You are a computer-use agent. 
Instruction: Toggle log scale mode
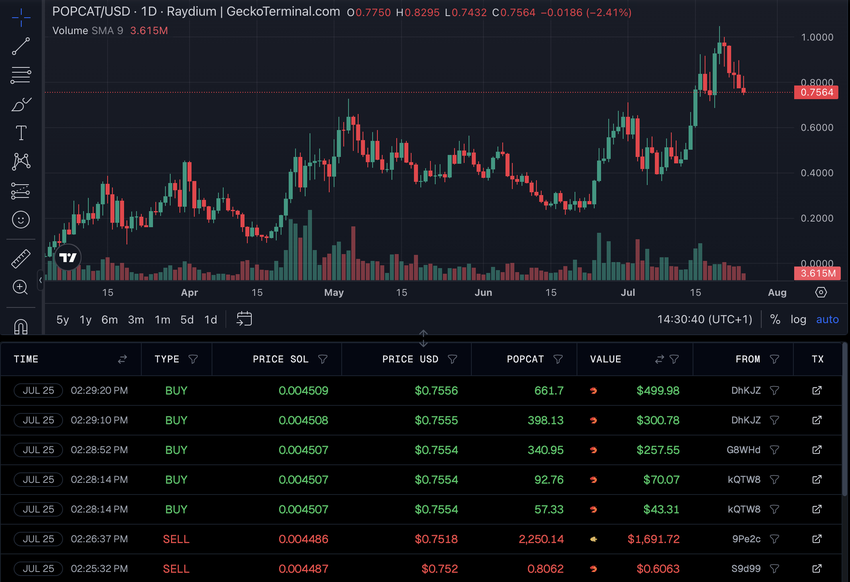click(798, 320)
